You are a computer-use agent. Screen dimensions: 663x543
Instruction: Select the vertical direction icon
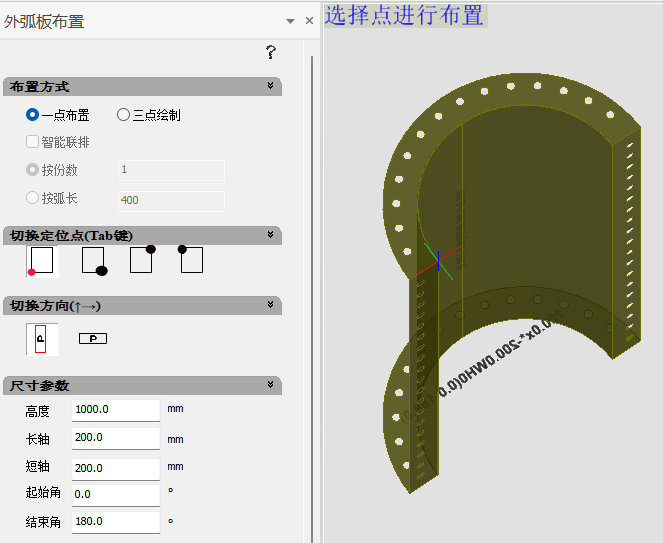[x=42, y=339]
